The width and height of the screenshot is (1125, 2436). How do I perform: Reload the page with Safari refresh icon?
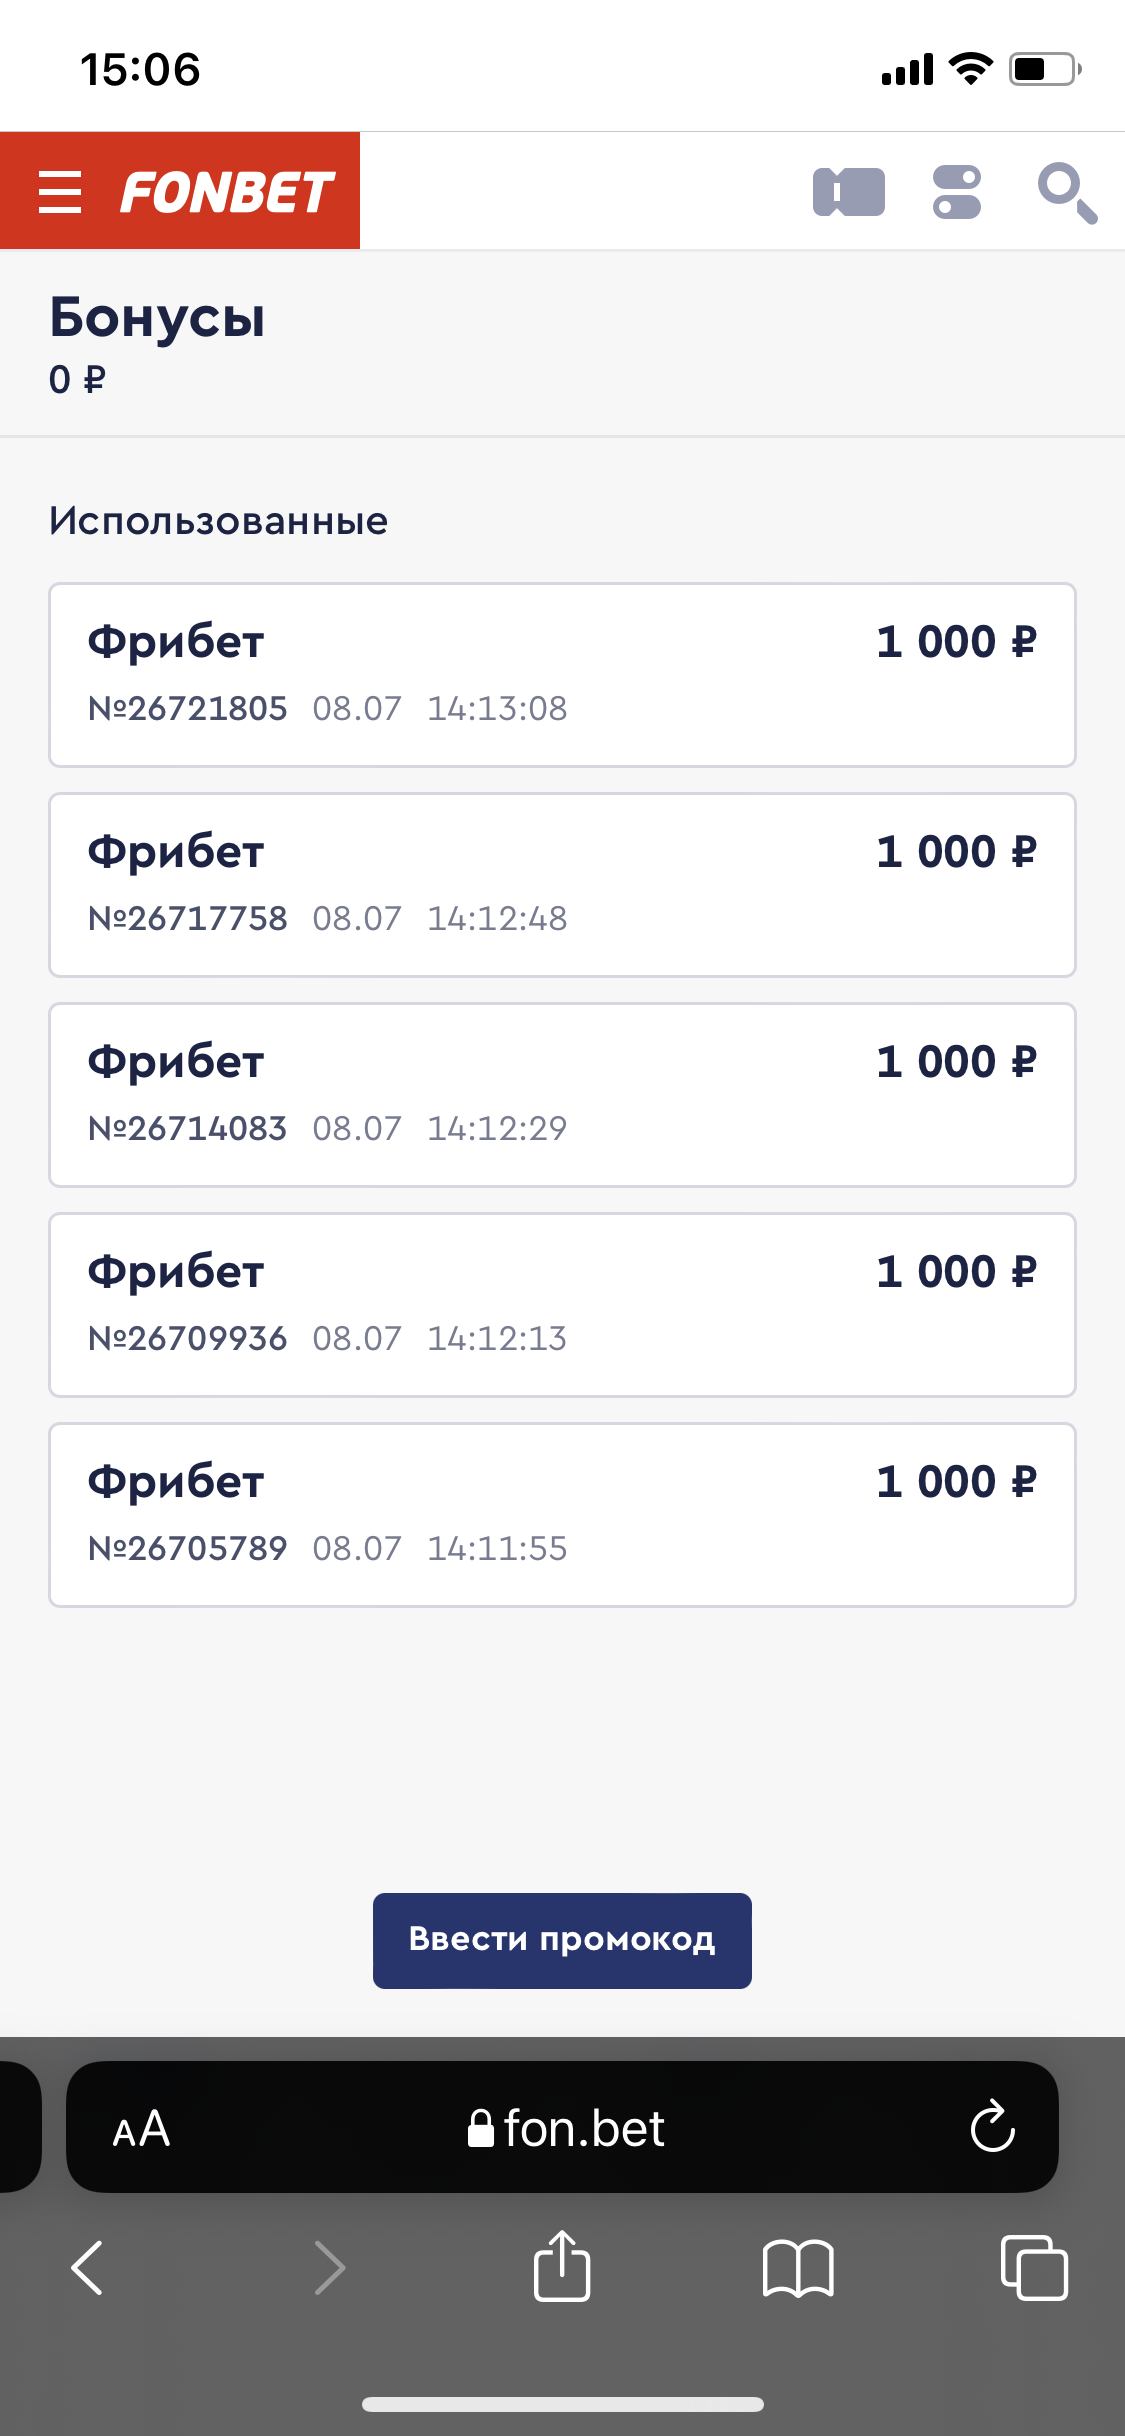point(993,2127)
